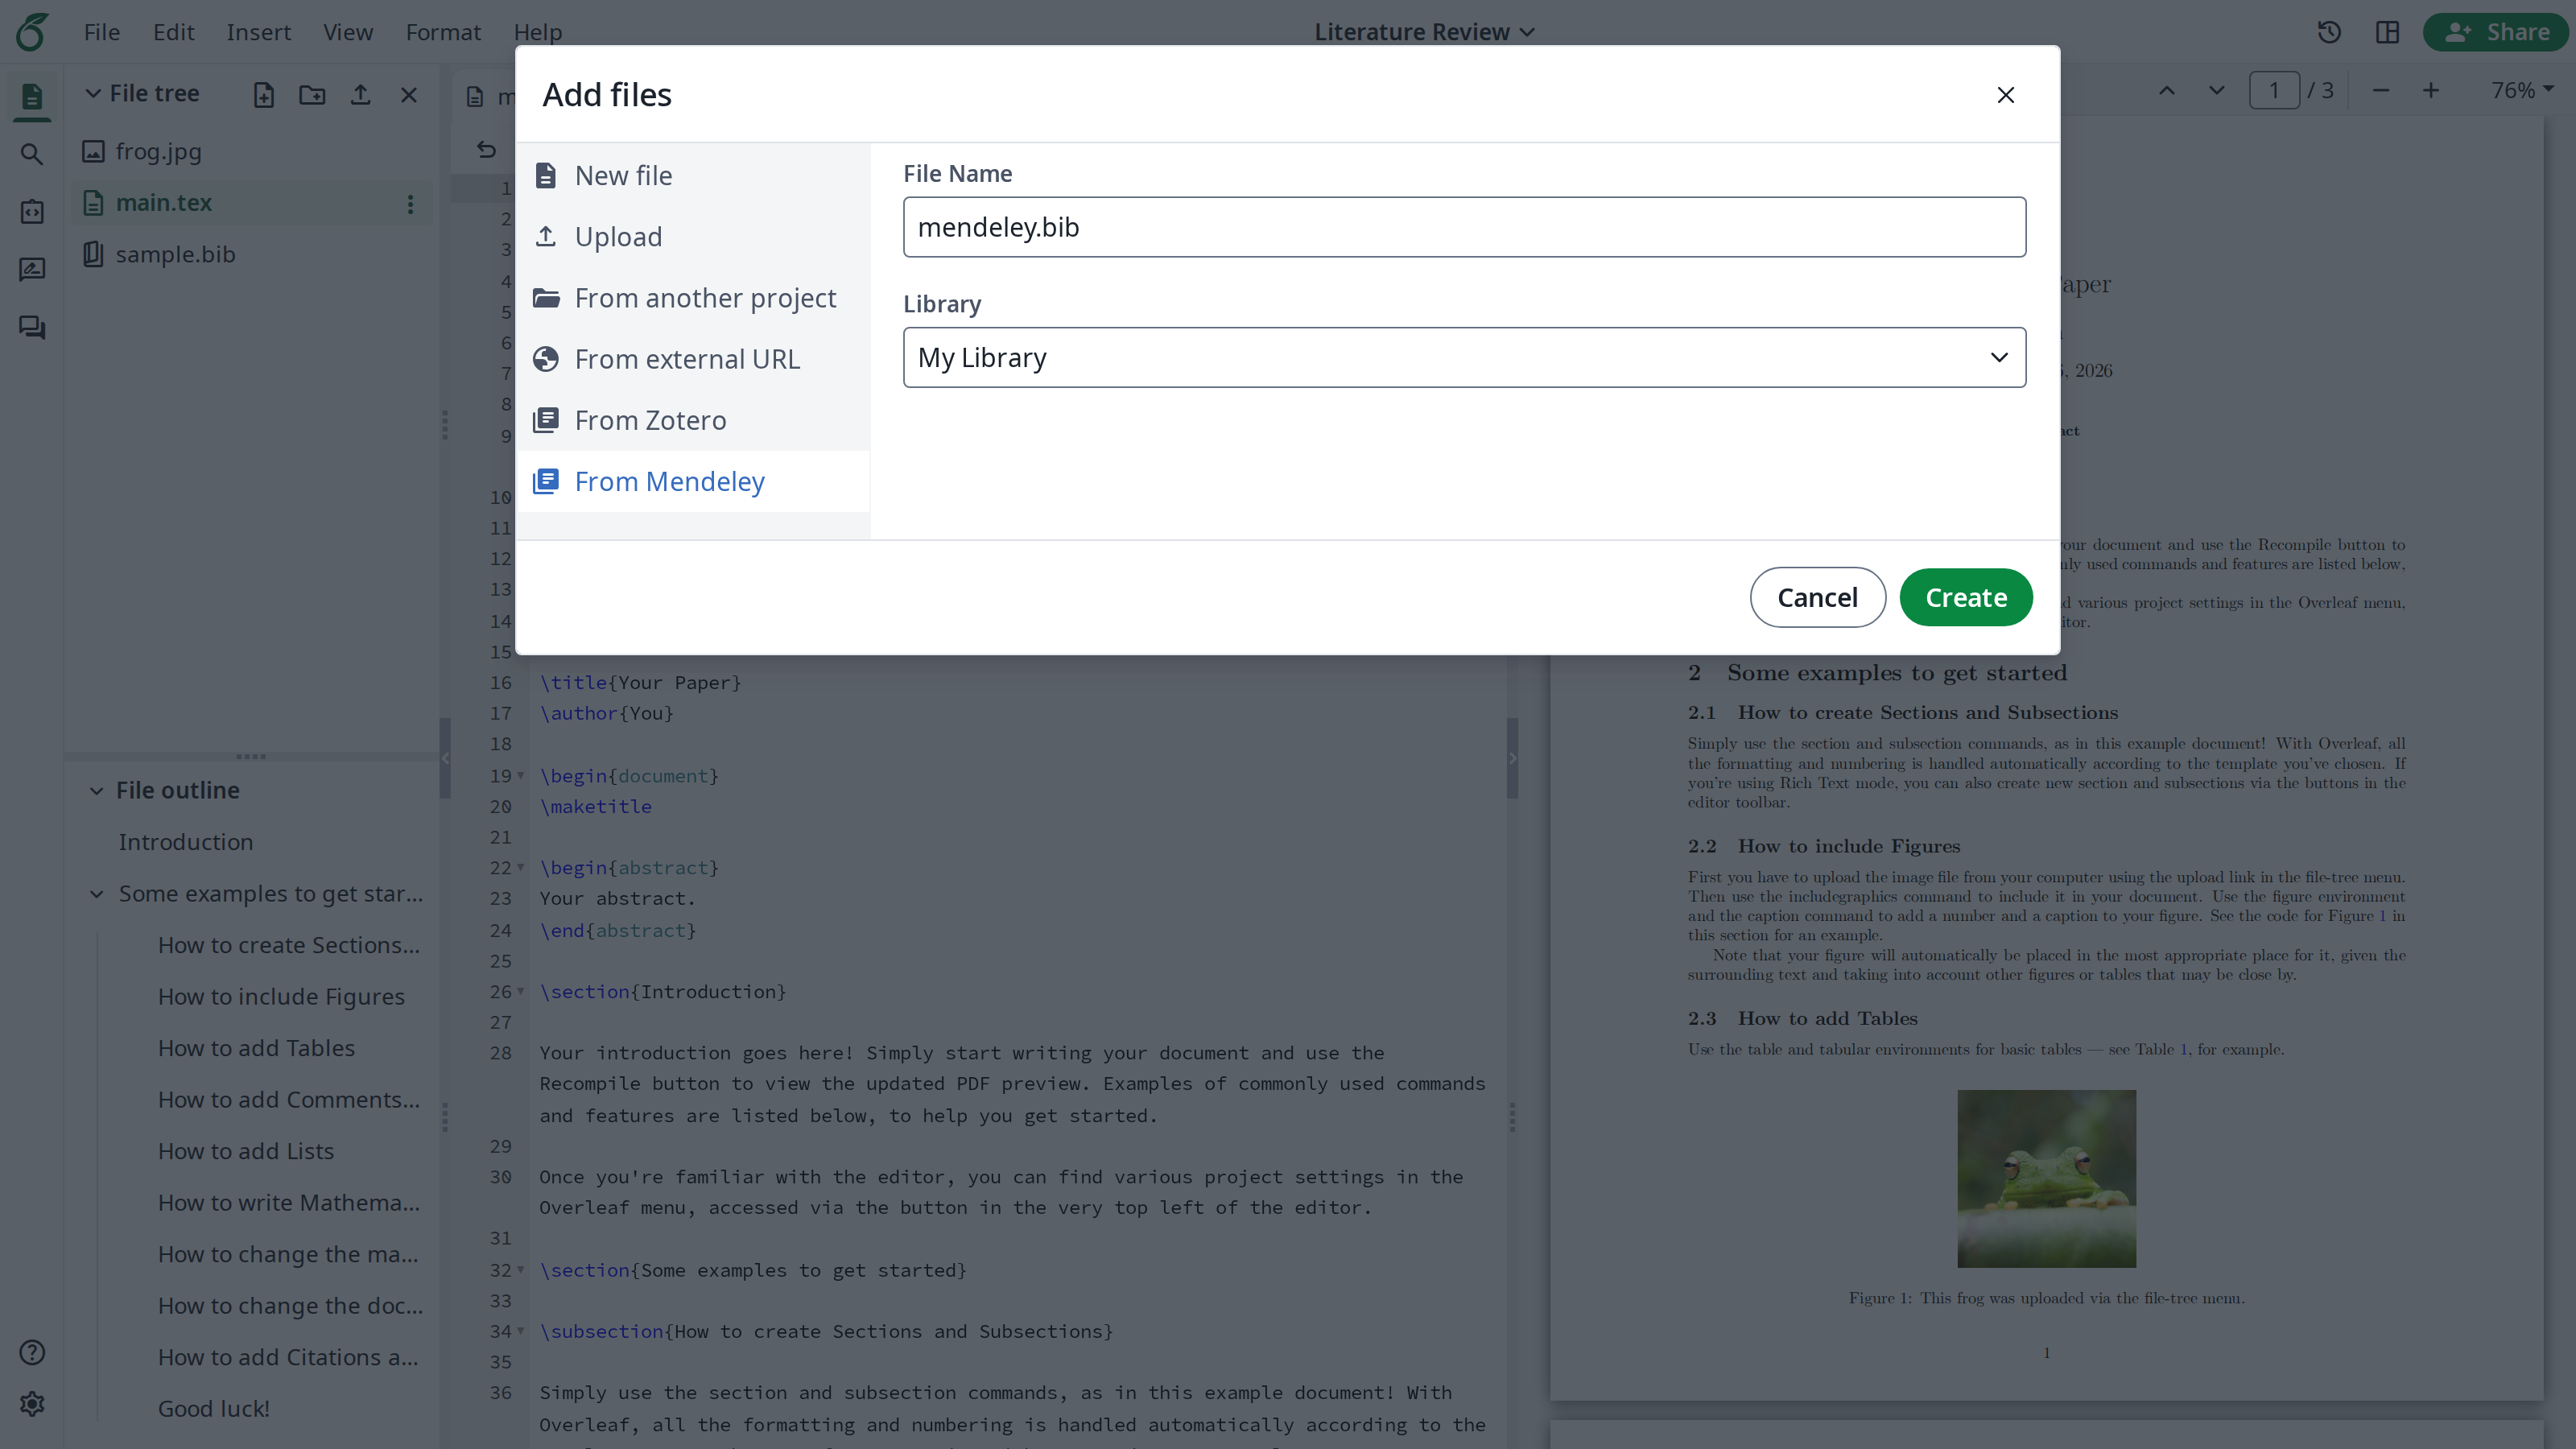Image resolution: width=2576 pixels, height=1449 pixels.
Task: Open the layout options icon
Action: [x=2387, y=32]
